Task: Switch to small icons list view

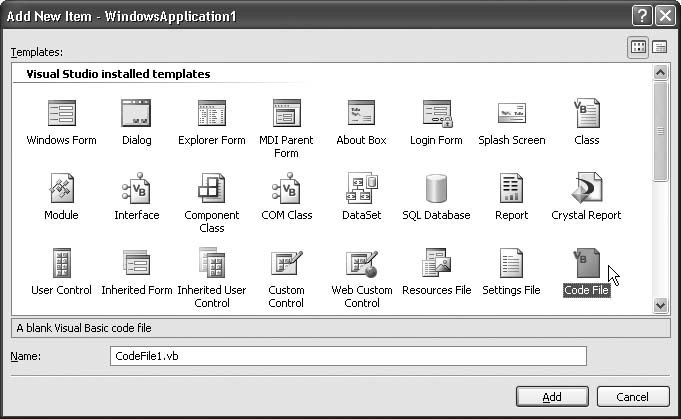Action: (x=660, y=47)
